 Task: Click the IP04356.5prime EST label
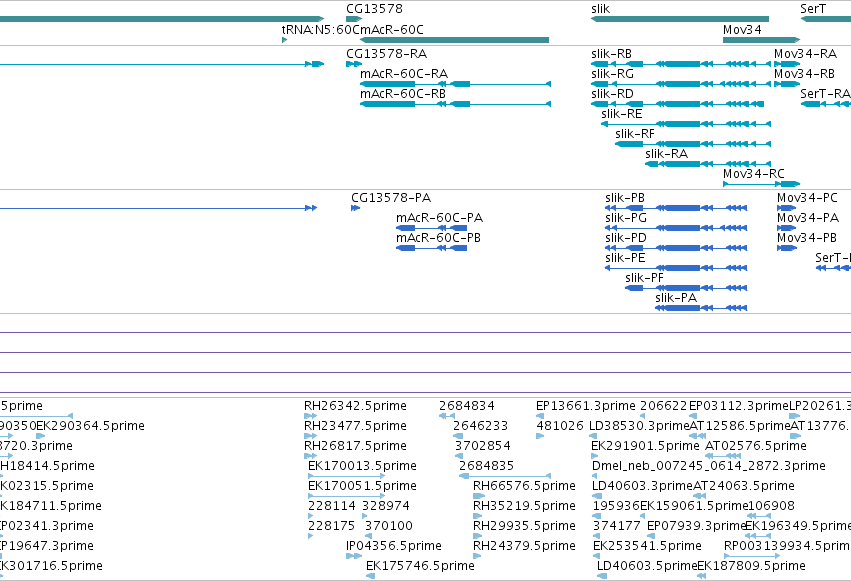pyautogui.click(x=393, y=546)
